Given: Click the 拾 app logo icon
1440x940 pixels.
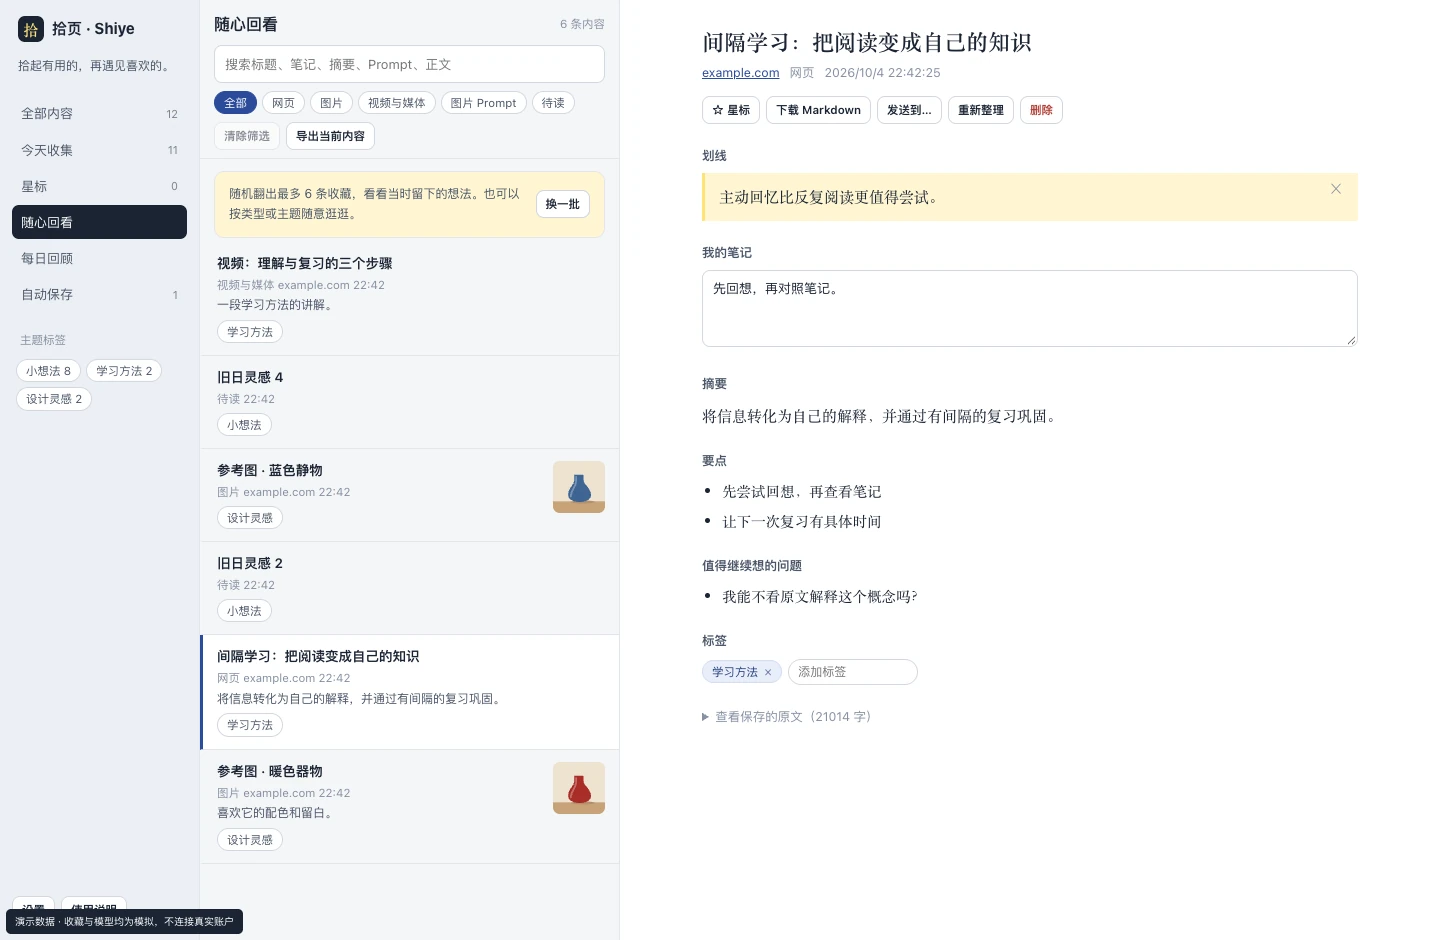Looking at the screenshot, I should (31, 29).
